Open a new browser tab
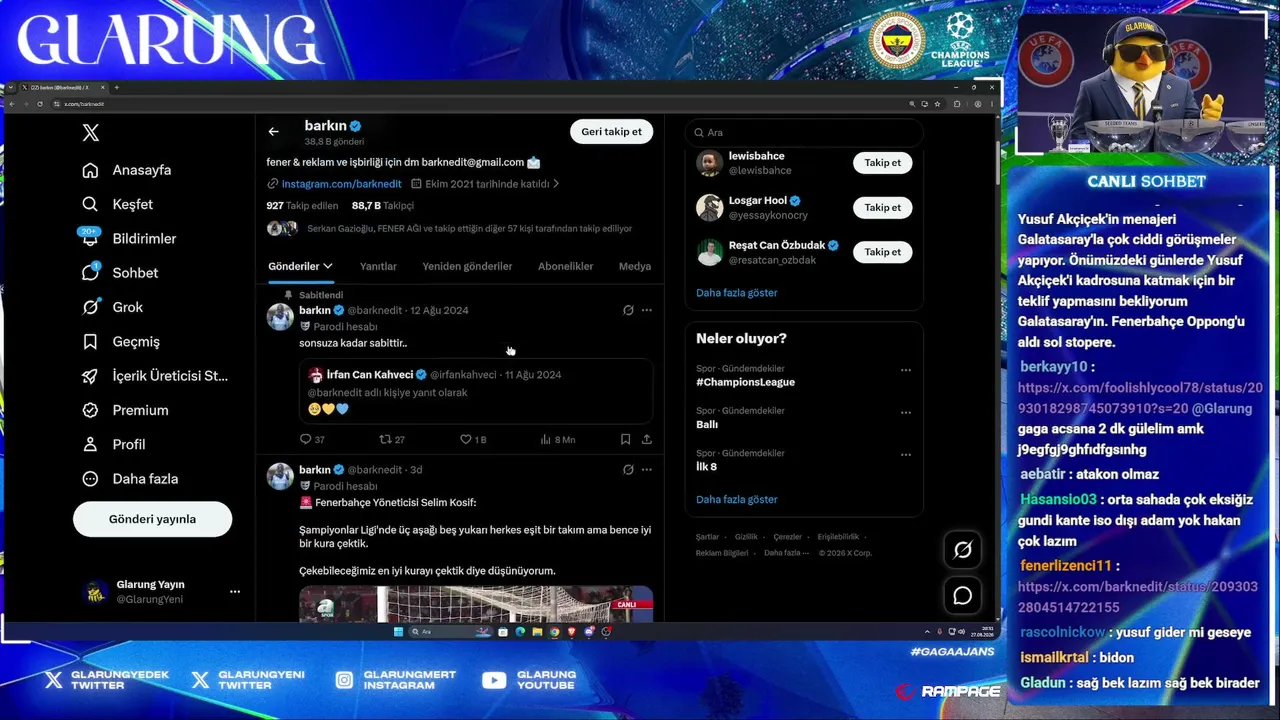Screen dimensions: 1280x720 point(116,88)
